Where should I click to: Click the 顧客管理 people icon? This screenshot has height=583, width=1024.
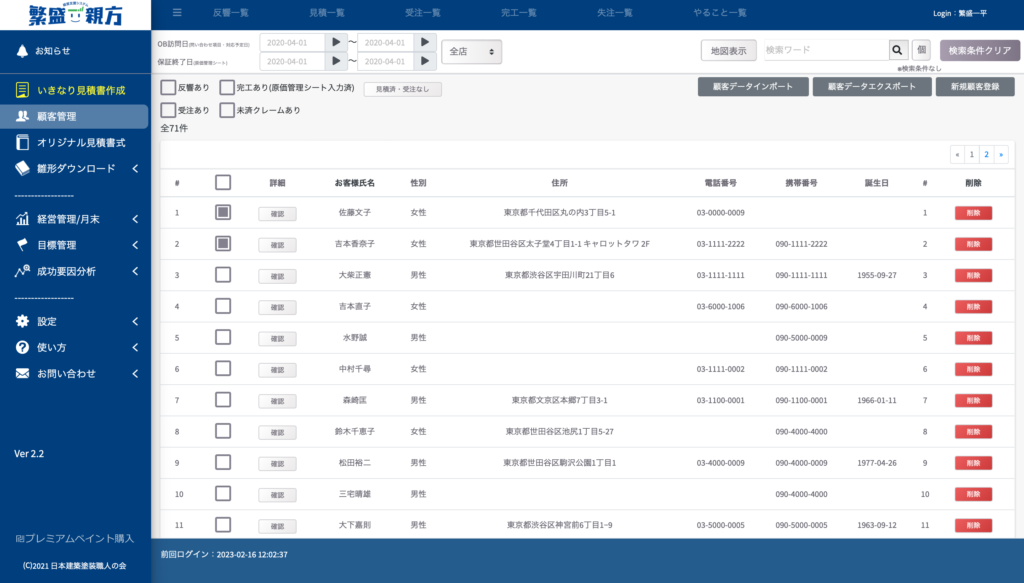[x=22, y=116]
